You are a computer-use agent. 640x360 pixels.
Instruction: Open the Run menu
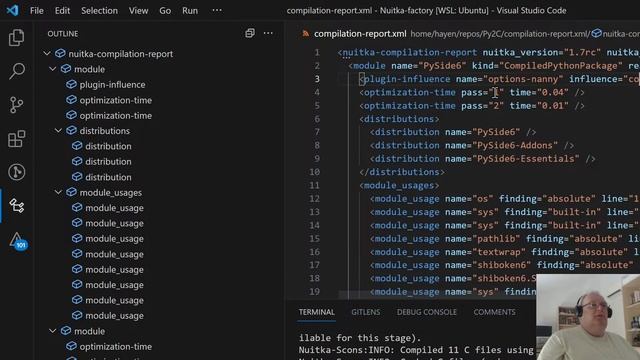point(190,11)
